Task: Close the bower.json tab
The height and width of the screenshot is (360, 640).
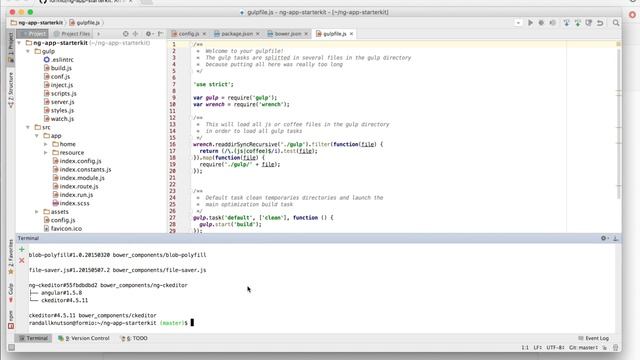Action: (x=306, y=34)
